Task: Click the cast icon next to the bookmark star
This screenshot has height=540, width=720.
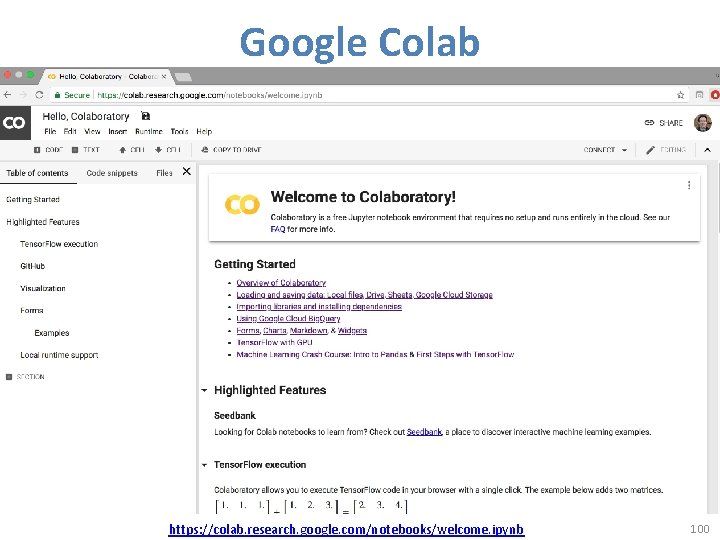Action: pos(699,95)
